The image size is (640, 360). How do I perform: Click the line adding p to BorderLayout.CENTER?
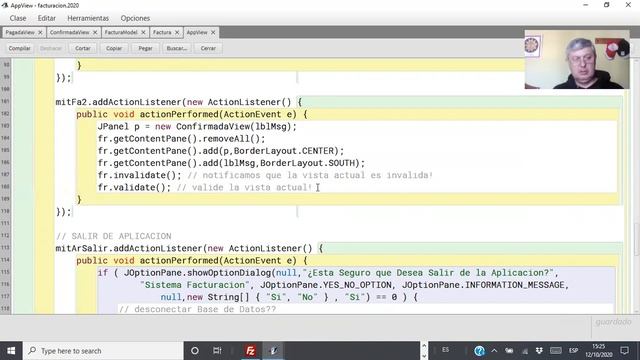click(221, 151)
